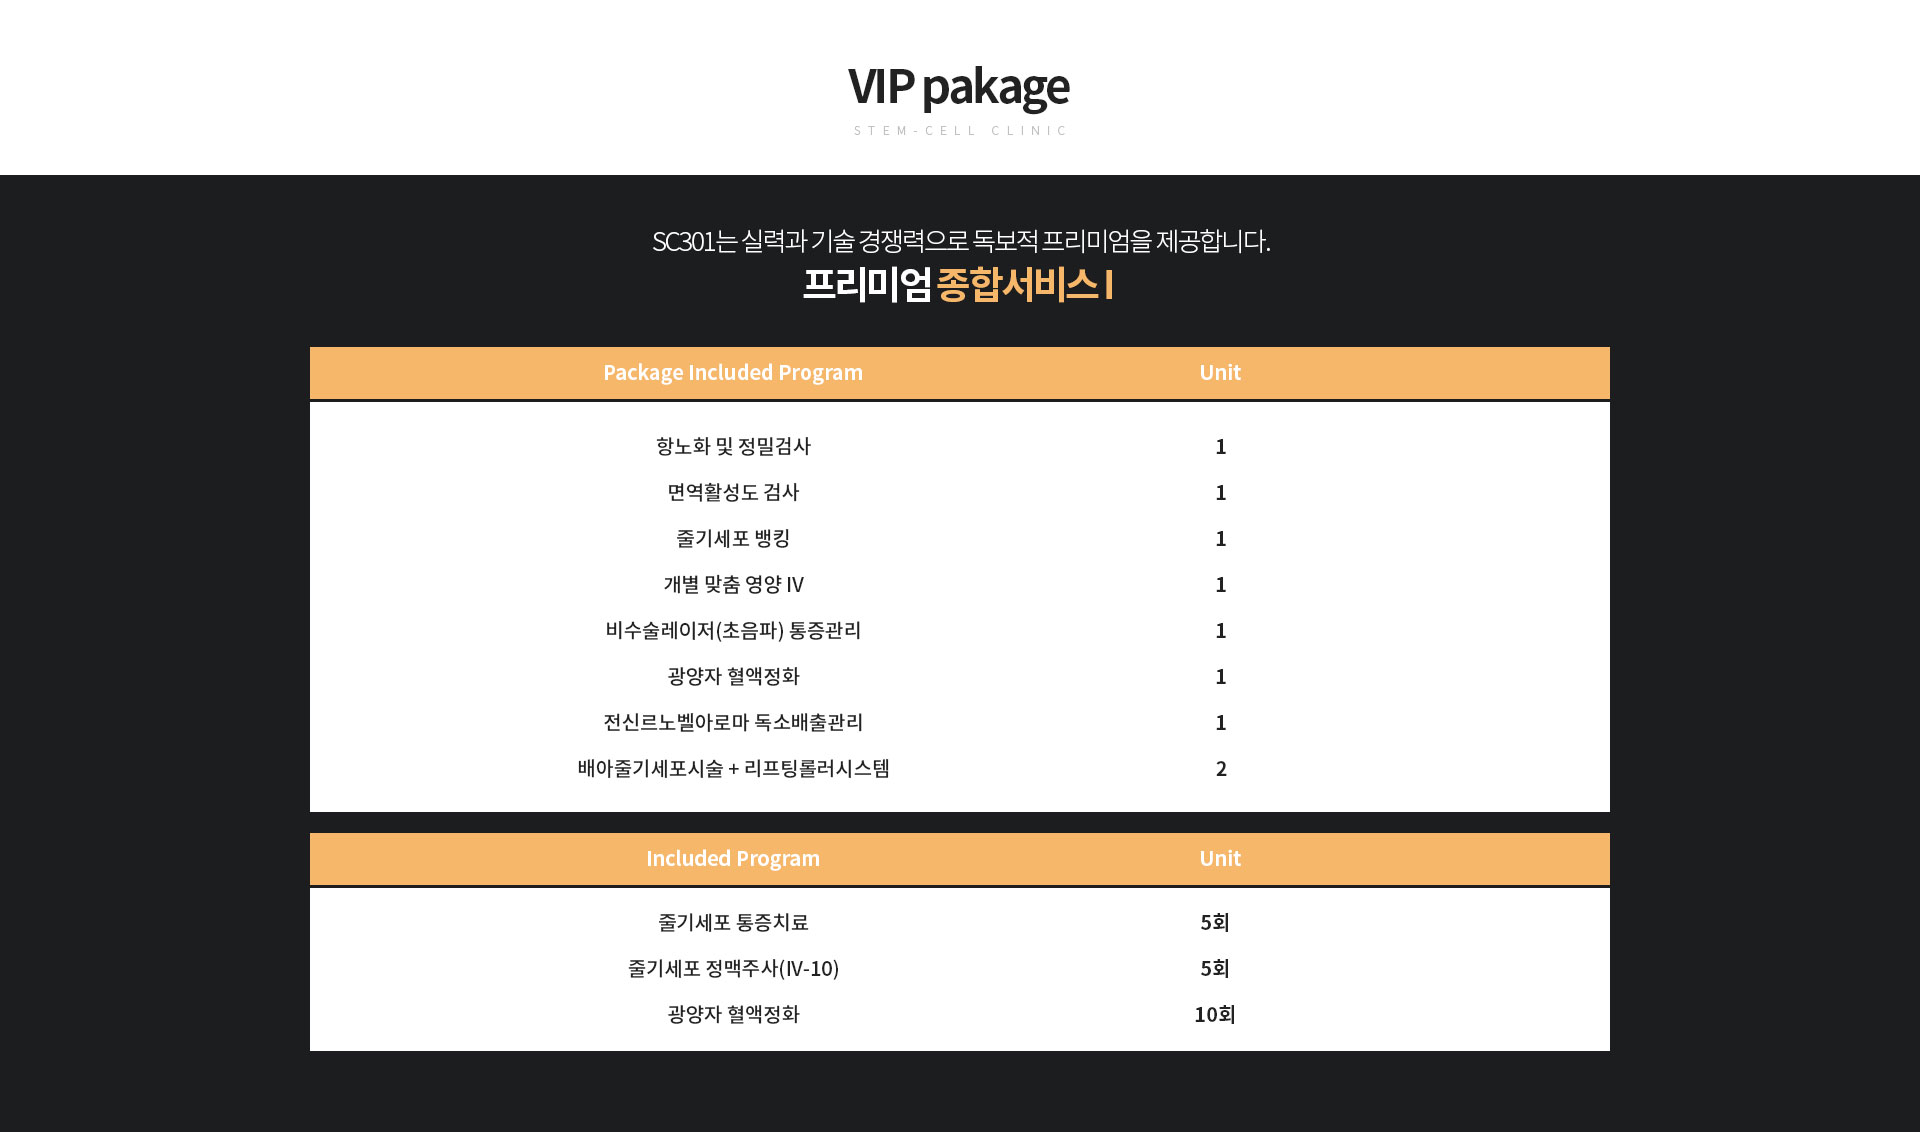
Task: Click the STEM-CELL CLINIC subtitle
Action: pyautogui.click(x=960, y=131)
